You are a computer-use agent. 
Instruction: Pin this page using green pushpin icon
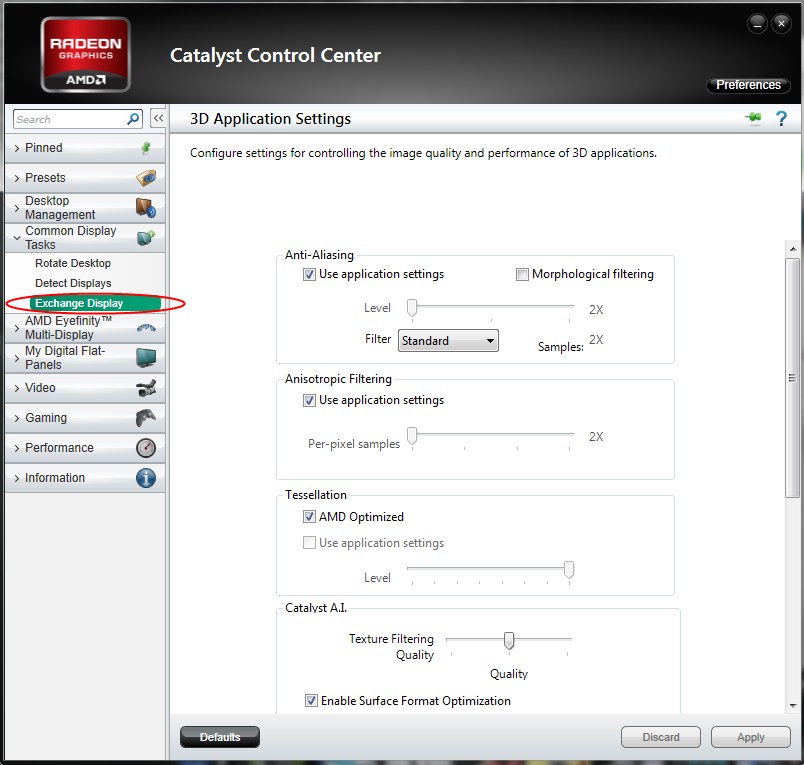coord(754,118)
